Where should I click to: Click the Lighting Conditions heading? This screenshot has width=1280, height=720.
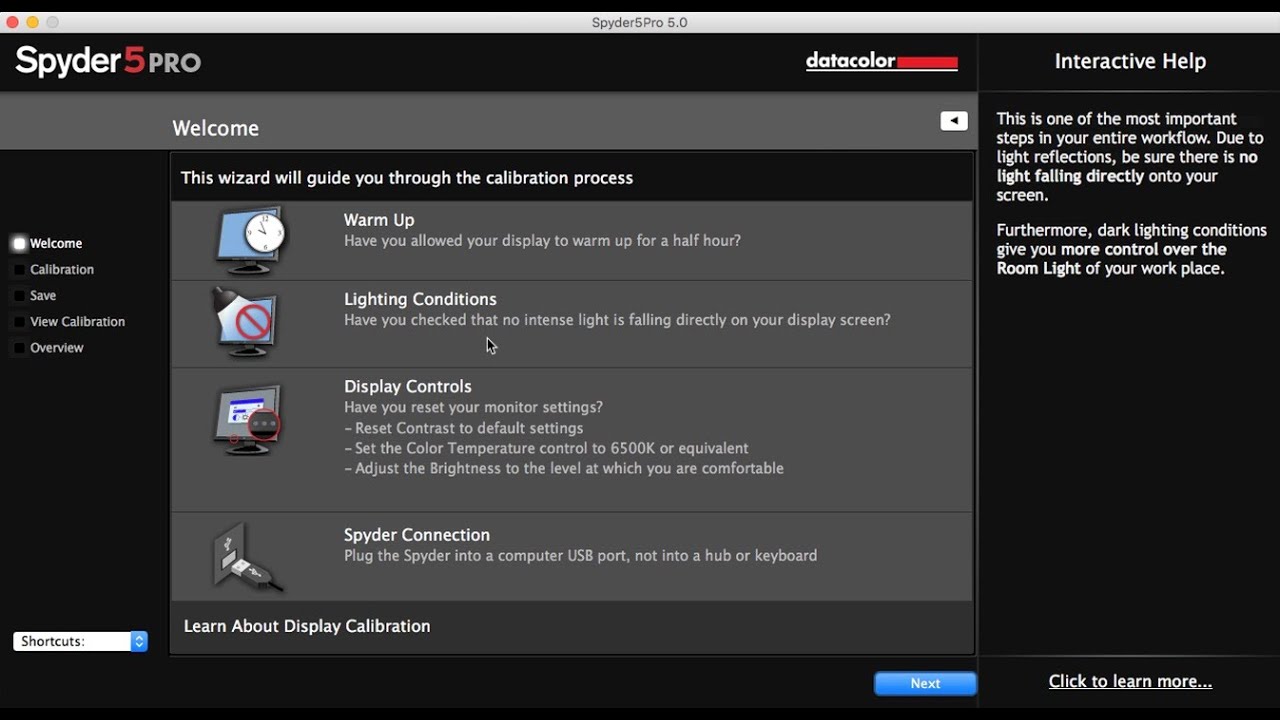click(x=420, y=299)
